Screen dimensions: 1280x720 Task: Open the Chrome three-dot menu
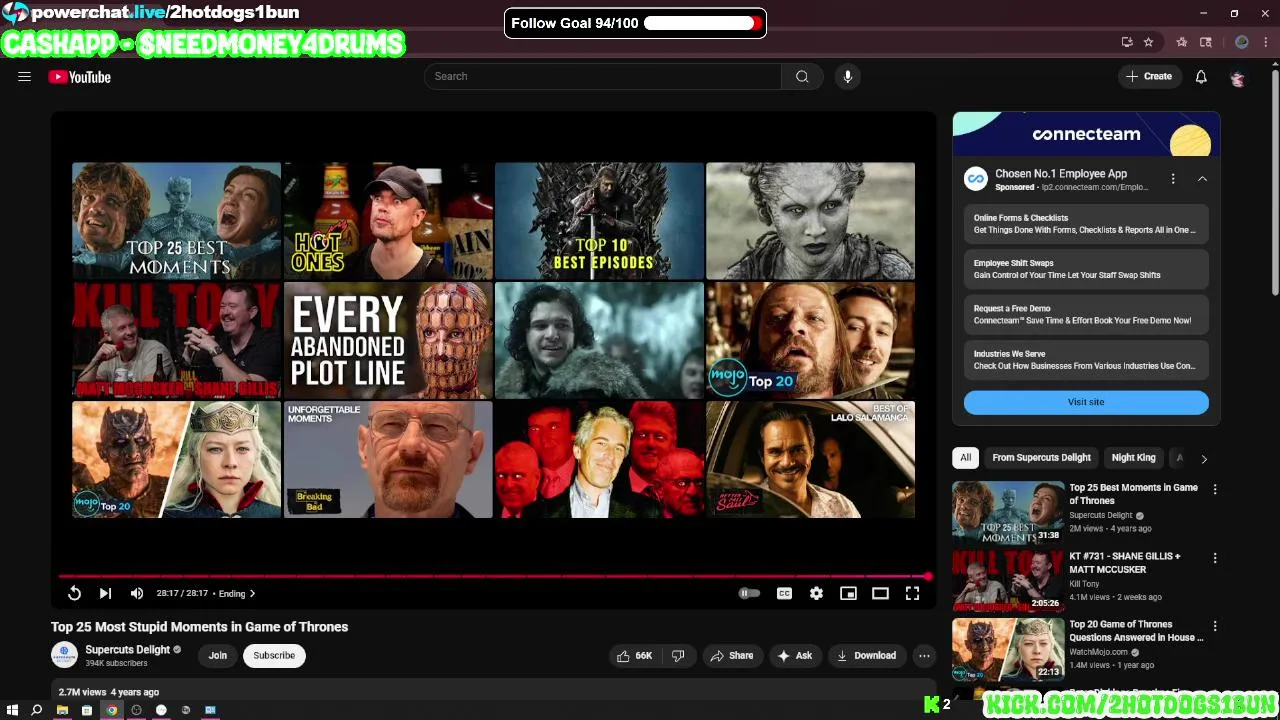pos(1266,42)
